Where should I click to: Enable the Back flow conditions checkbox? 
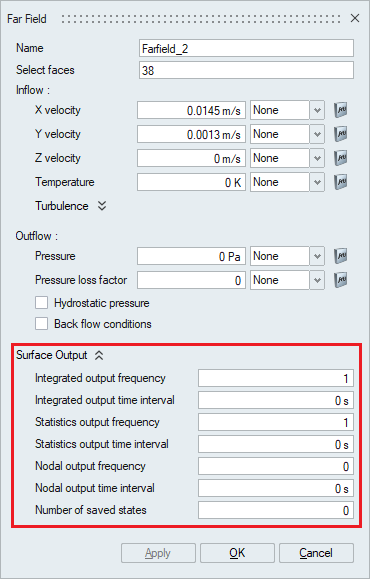(41, 324)
